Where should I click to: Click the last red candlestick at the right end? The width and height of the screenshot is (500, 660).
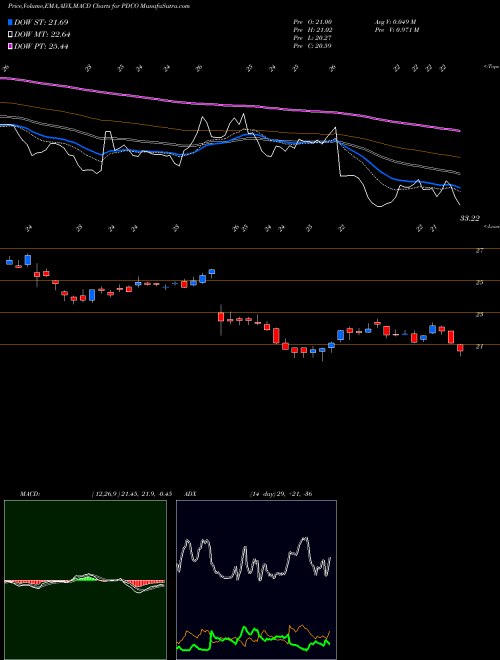click(x=460, y=348)
